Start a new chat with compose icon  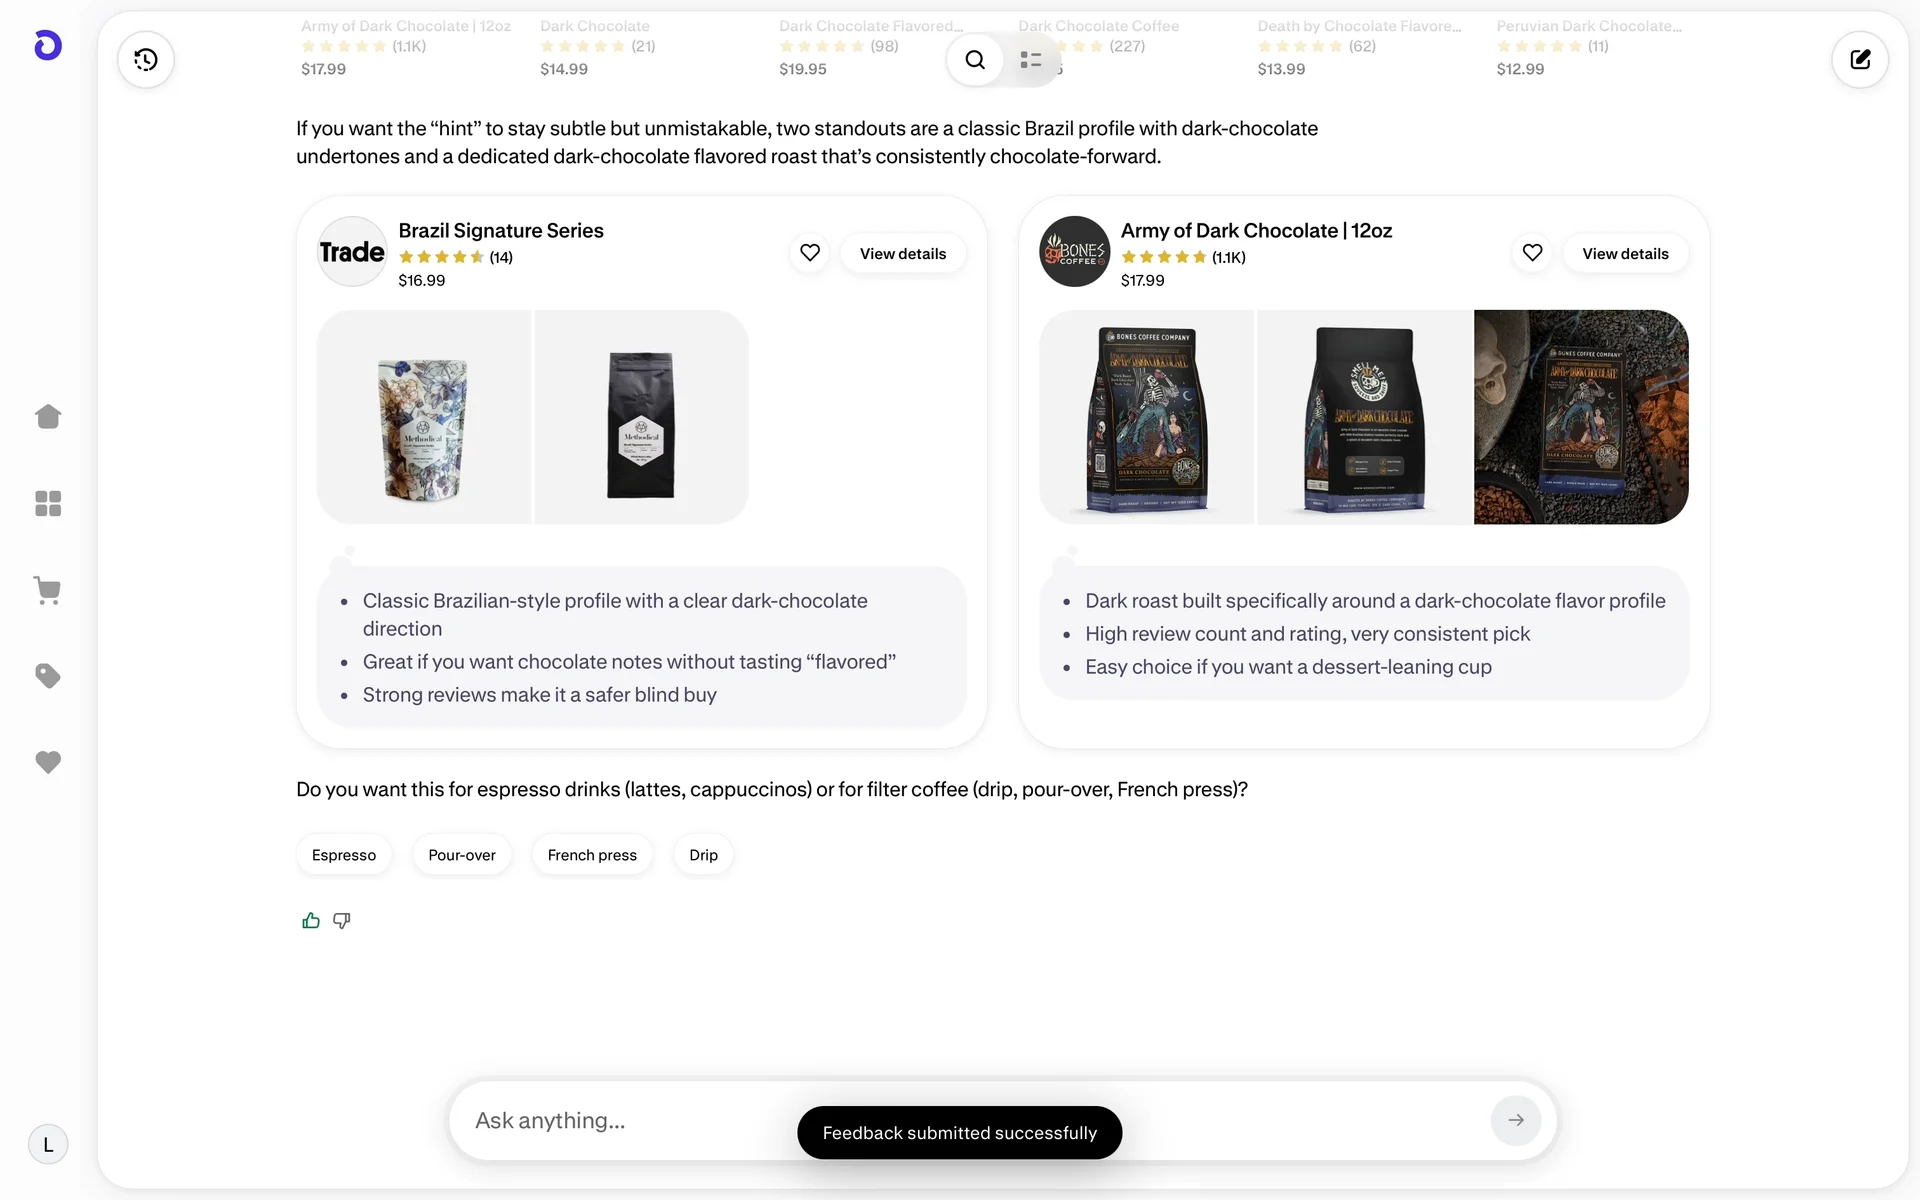(1860, 60)
